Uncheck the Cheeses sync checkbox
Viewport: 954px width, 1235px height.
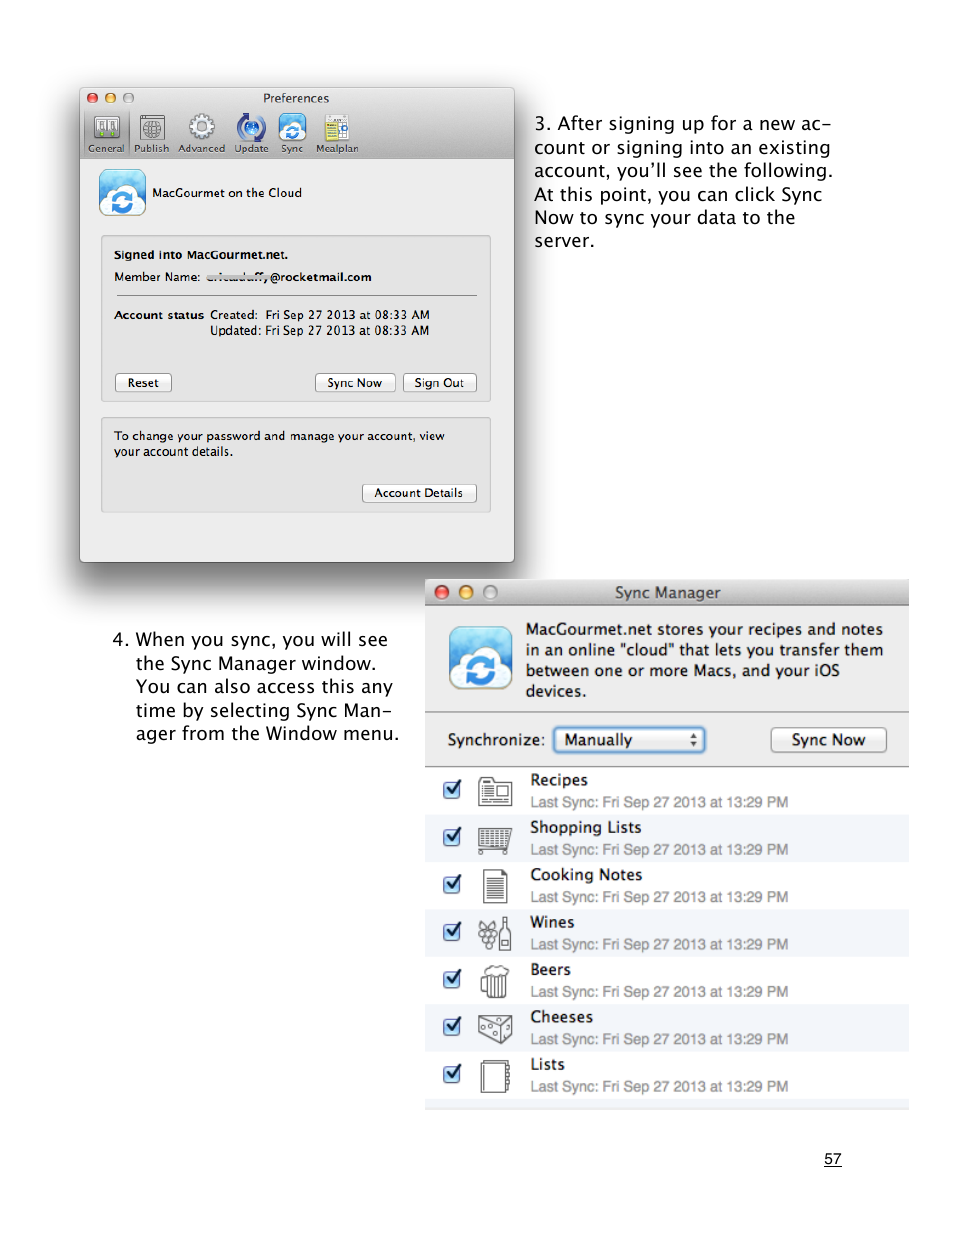(x=452, y=1026)
